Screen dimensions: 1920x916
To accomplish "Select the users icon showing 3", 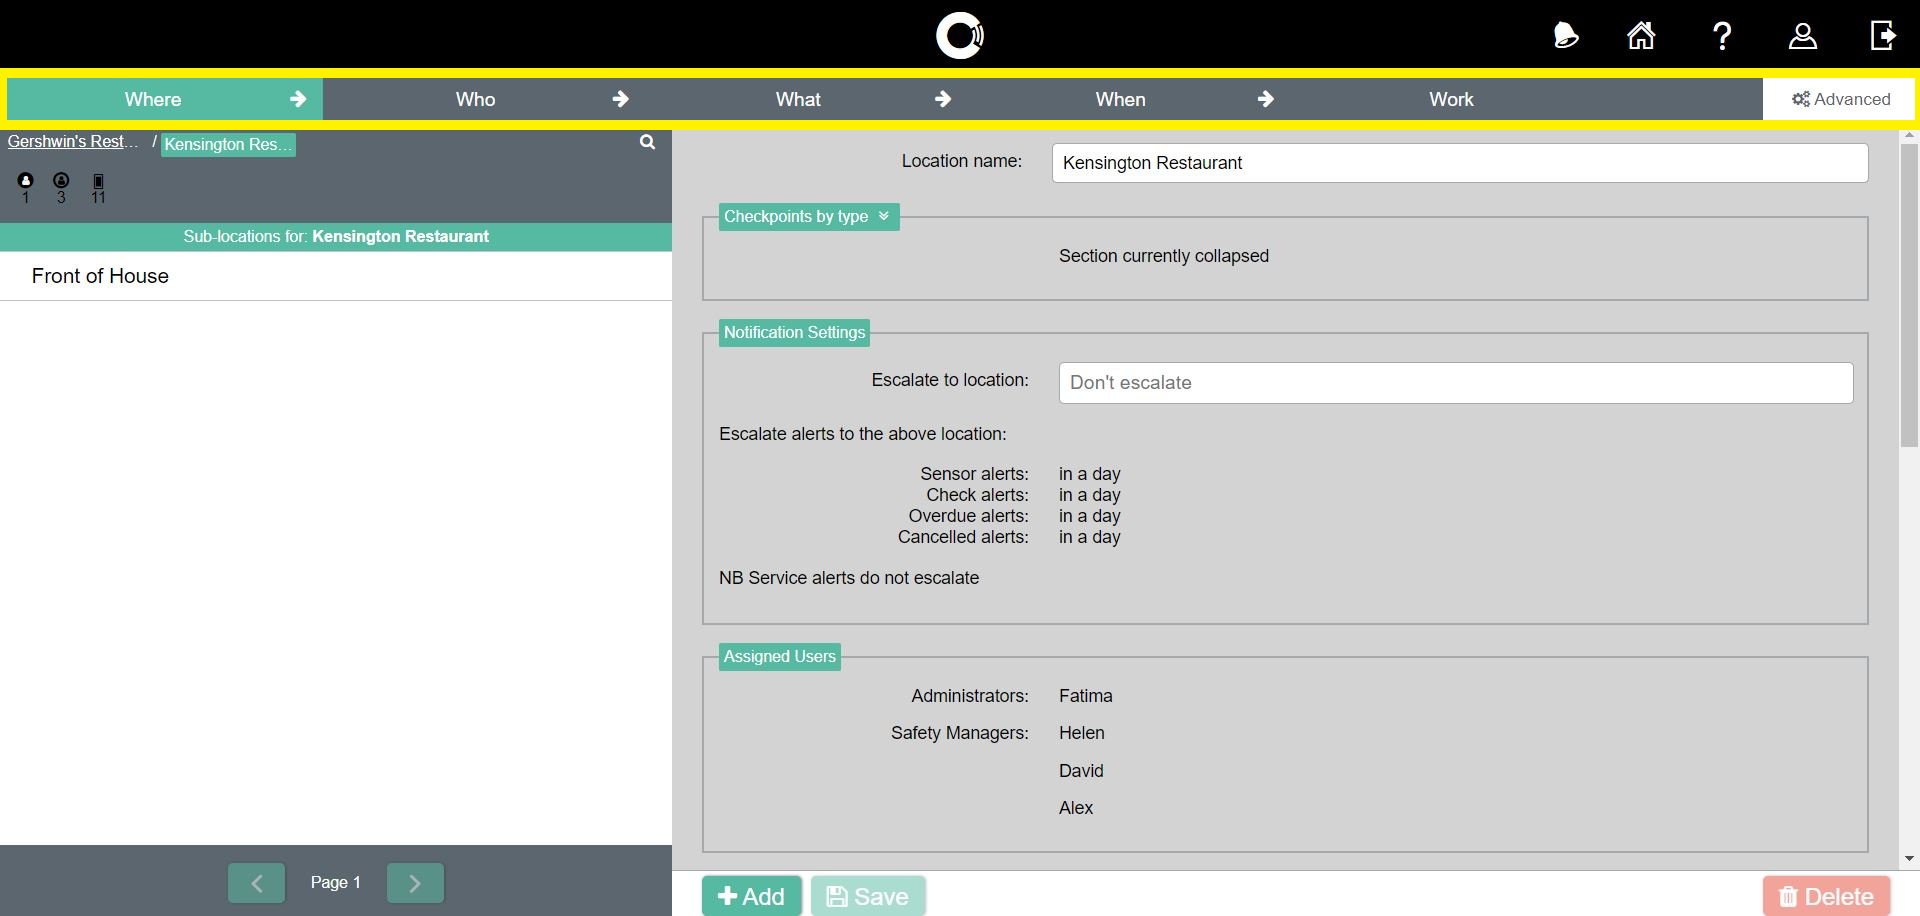I will 61,181.
